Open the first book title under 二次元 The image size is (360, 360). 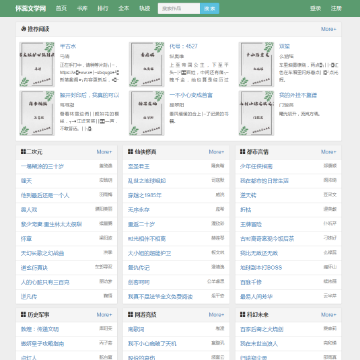[42, 166]
